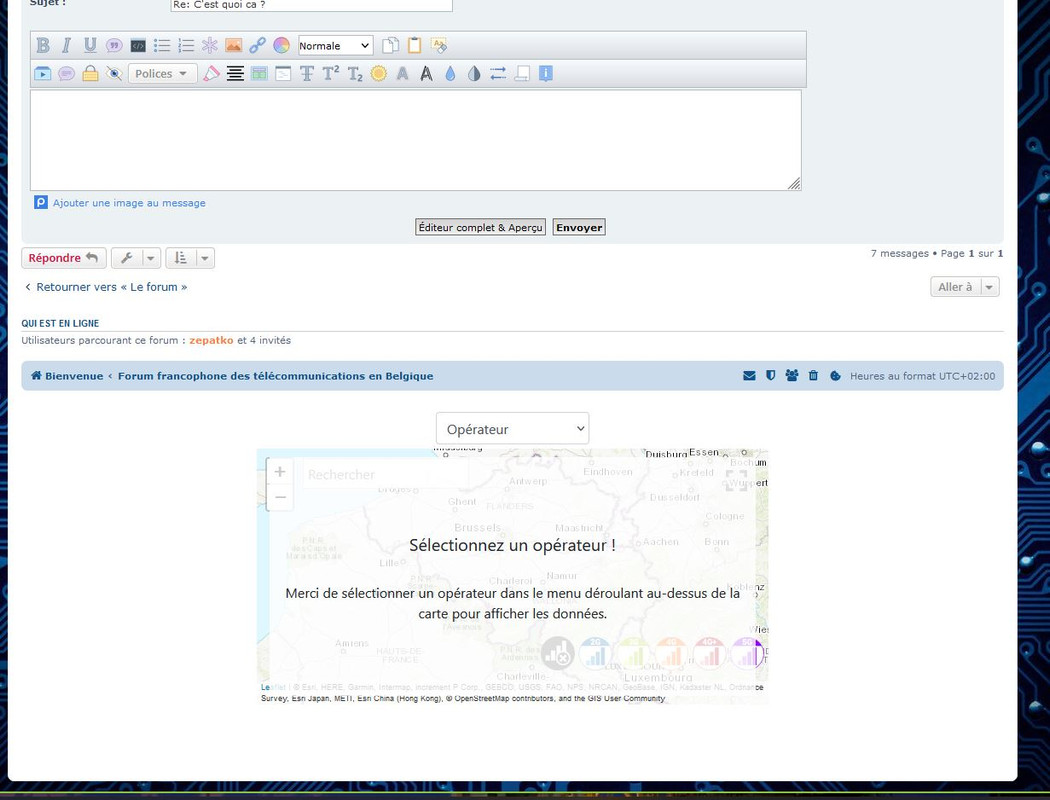The height and width of the screenshot is (800, 1050).
Task: Open 'Forum francophone des télécommunications en Belgique'
Action: click(275, 376)
